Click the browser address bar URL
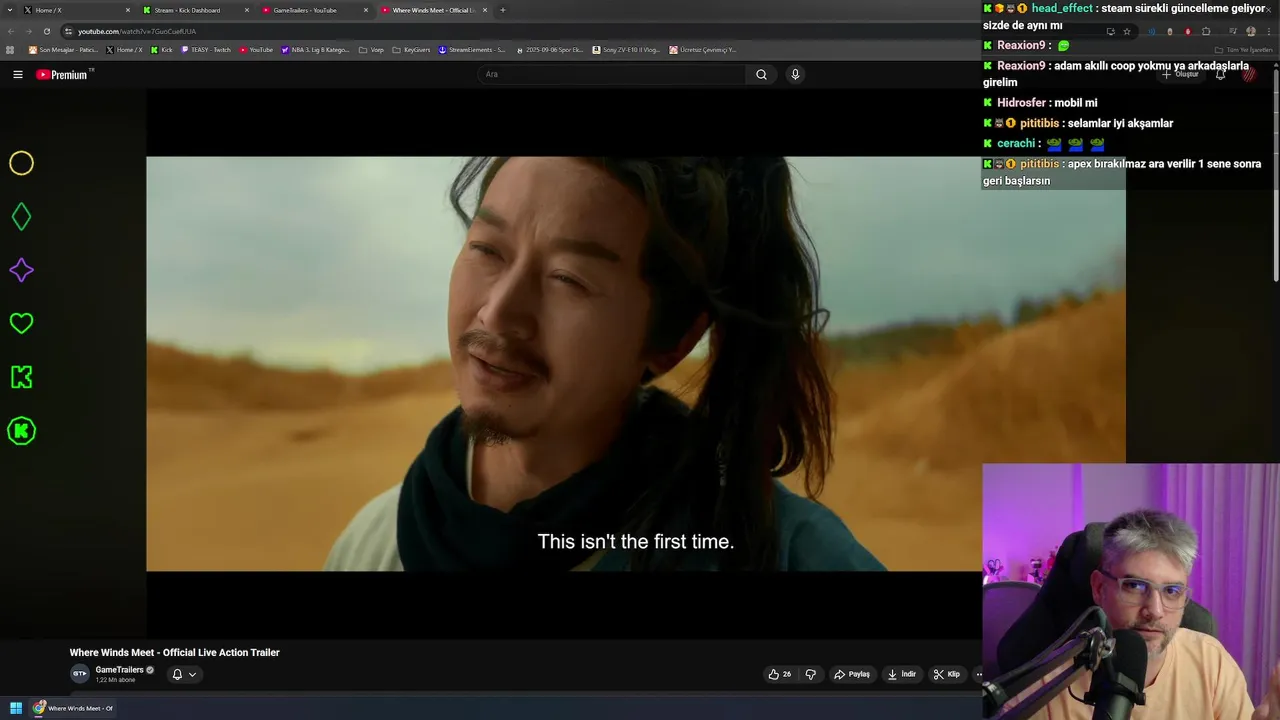Screen dimensions: 1280x720 137,31
